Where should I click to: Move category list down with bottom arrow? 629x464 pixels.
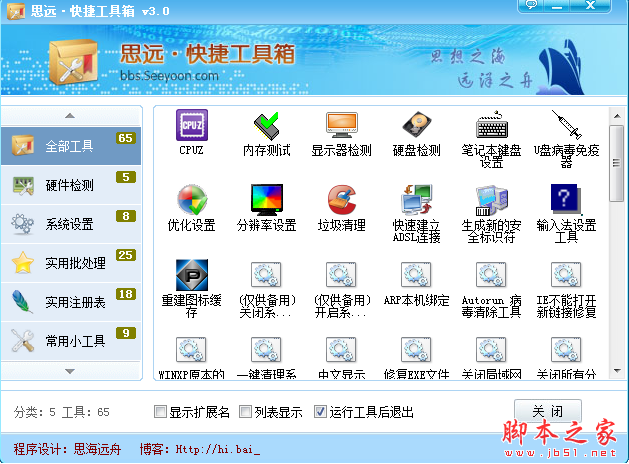71,371
